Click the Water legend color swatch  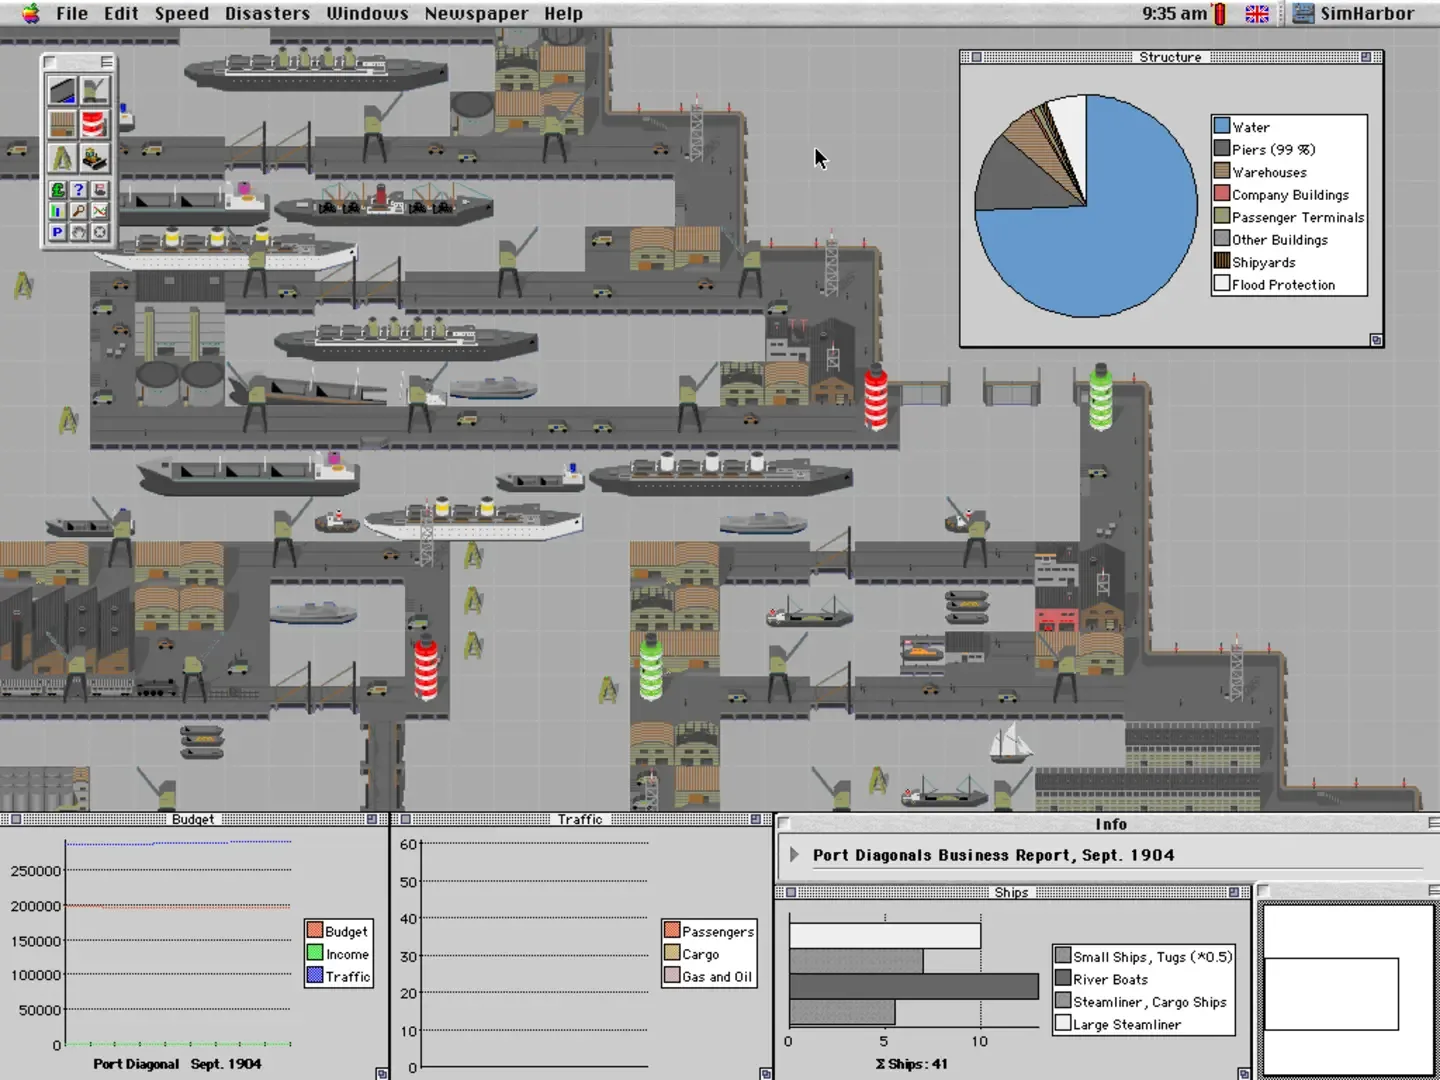(1221, 126)
